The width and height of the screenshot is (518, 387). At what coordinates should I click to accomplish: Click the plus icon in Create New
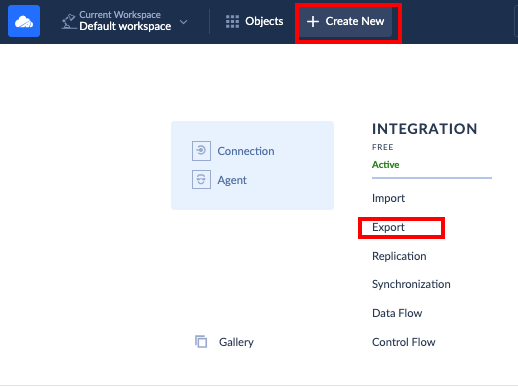point(313,21)
